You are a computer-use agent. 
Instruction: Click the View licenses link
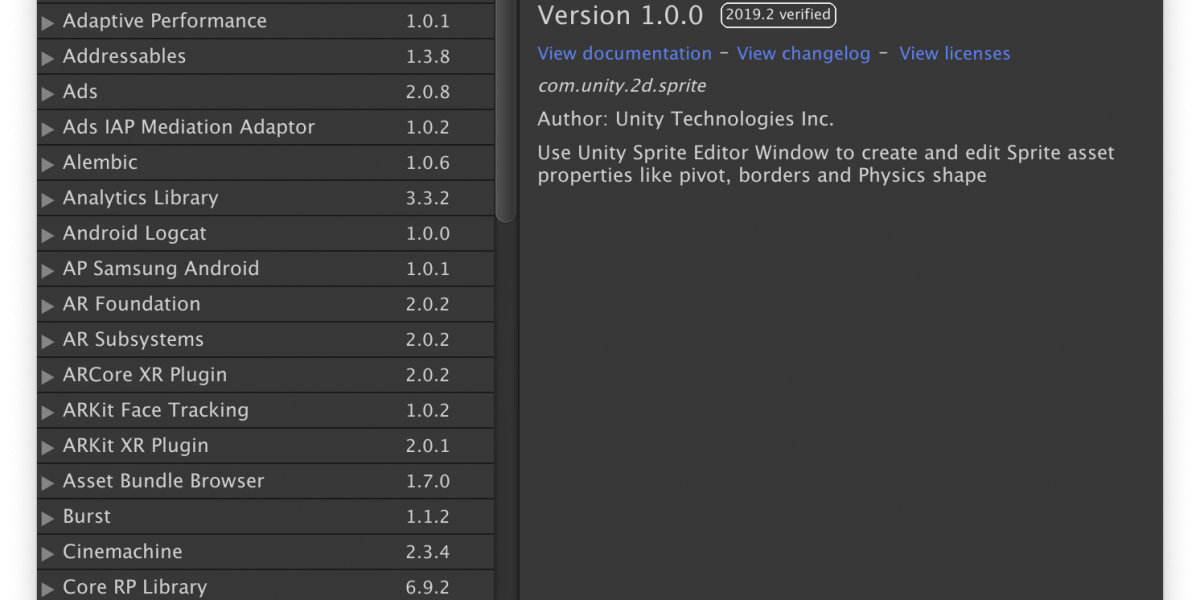tap(954, 54)
